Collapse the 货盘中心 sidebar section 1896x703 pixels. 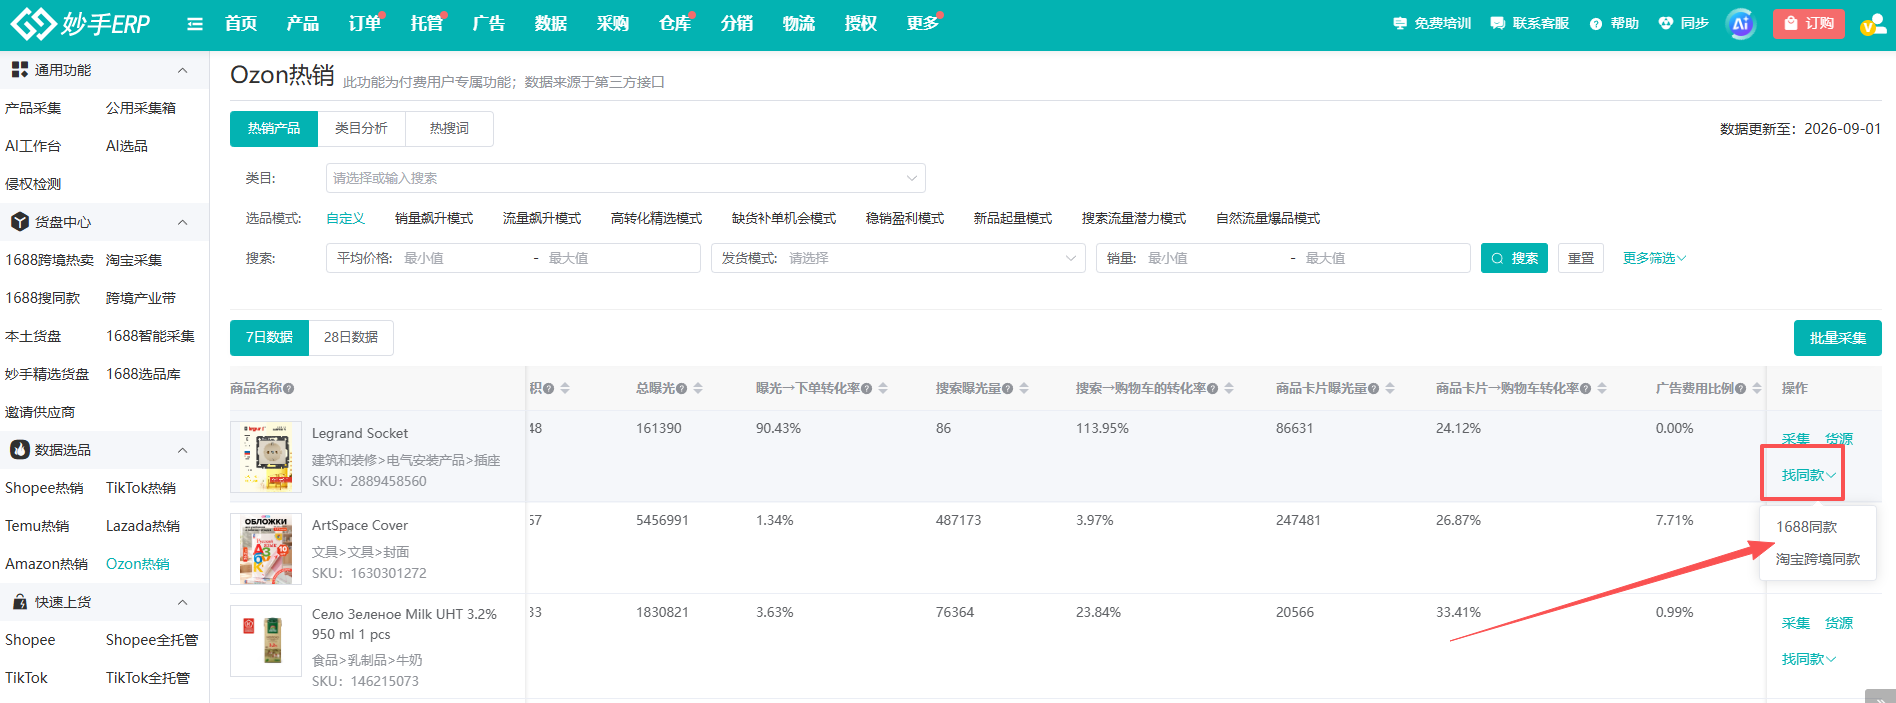[x=182, y=222]
